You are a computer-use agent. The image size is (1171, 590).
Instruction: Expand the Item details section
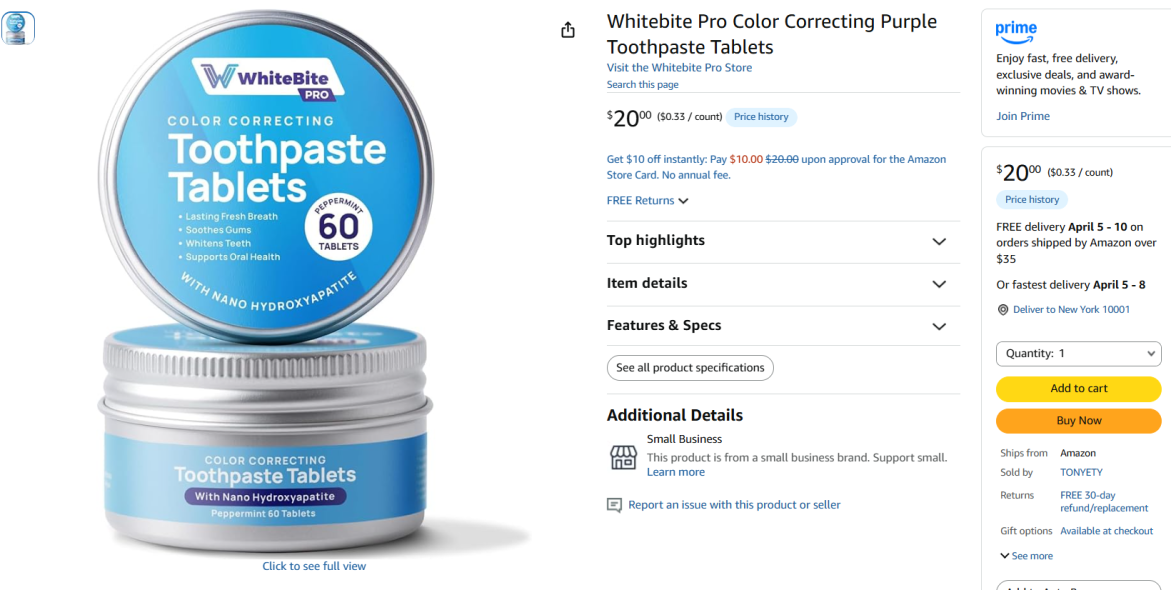click(783, 284)
